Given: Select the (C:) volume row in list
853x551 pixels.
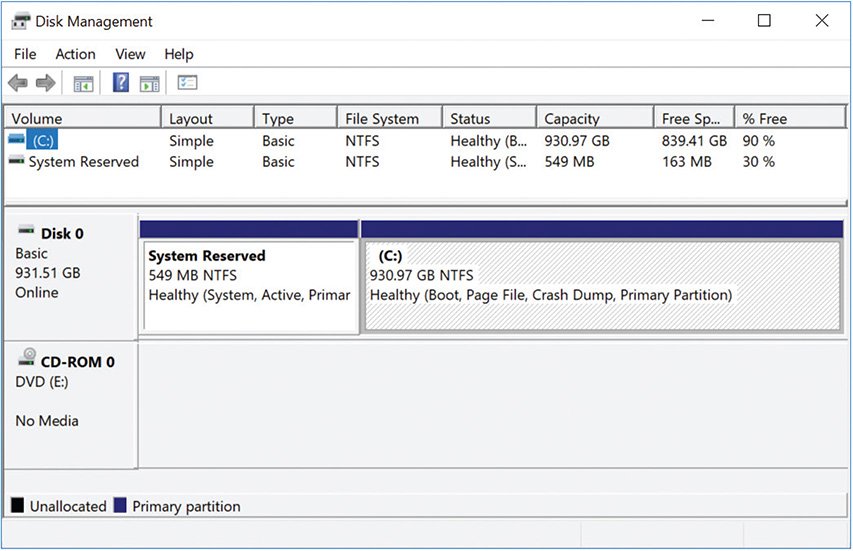Looking at the screenshot, I should point(41,141).
